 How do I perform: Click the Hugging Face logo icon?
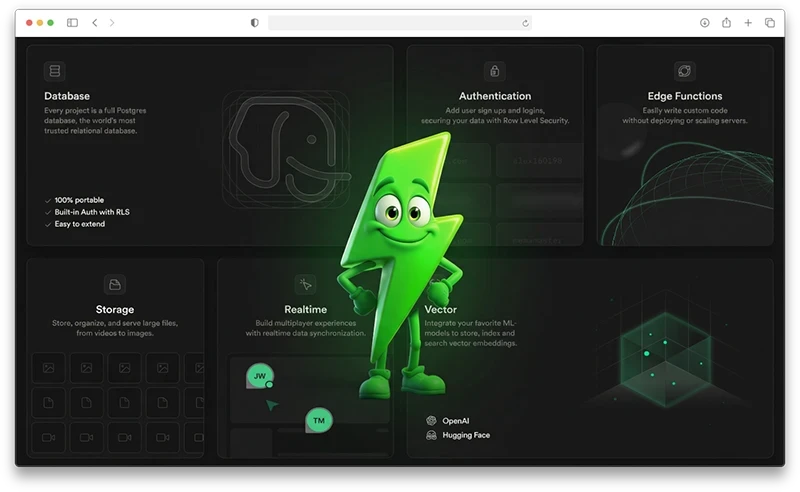click(x=431, y=435)
